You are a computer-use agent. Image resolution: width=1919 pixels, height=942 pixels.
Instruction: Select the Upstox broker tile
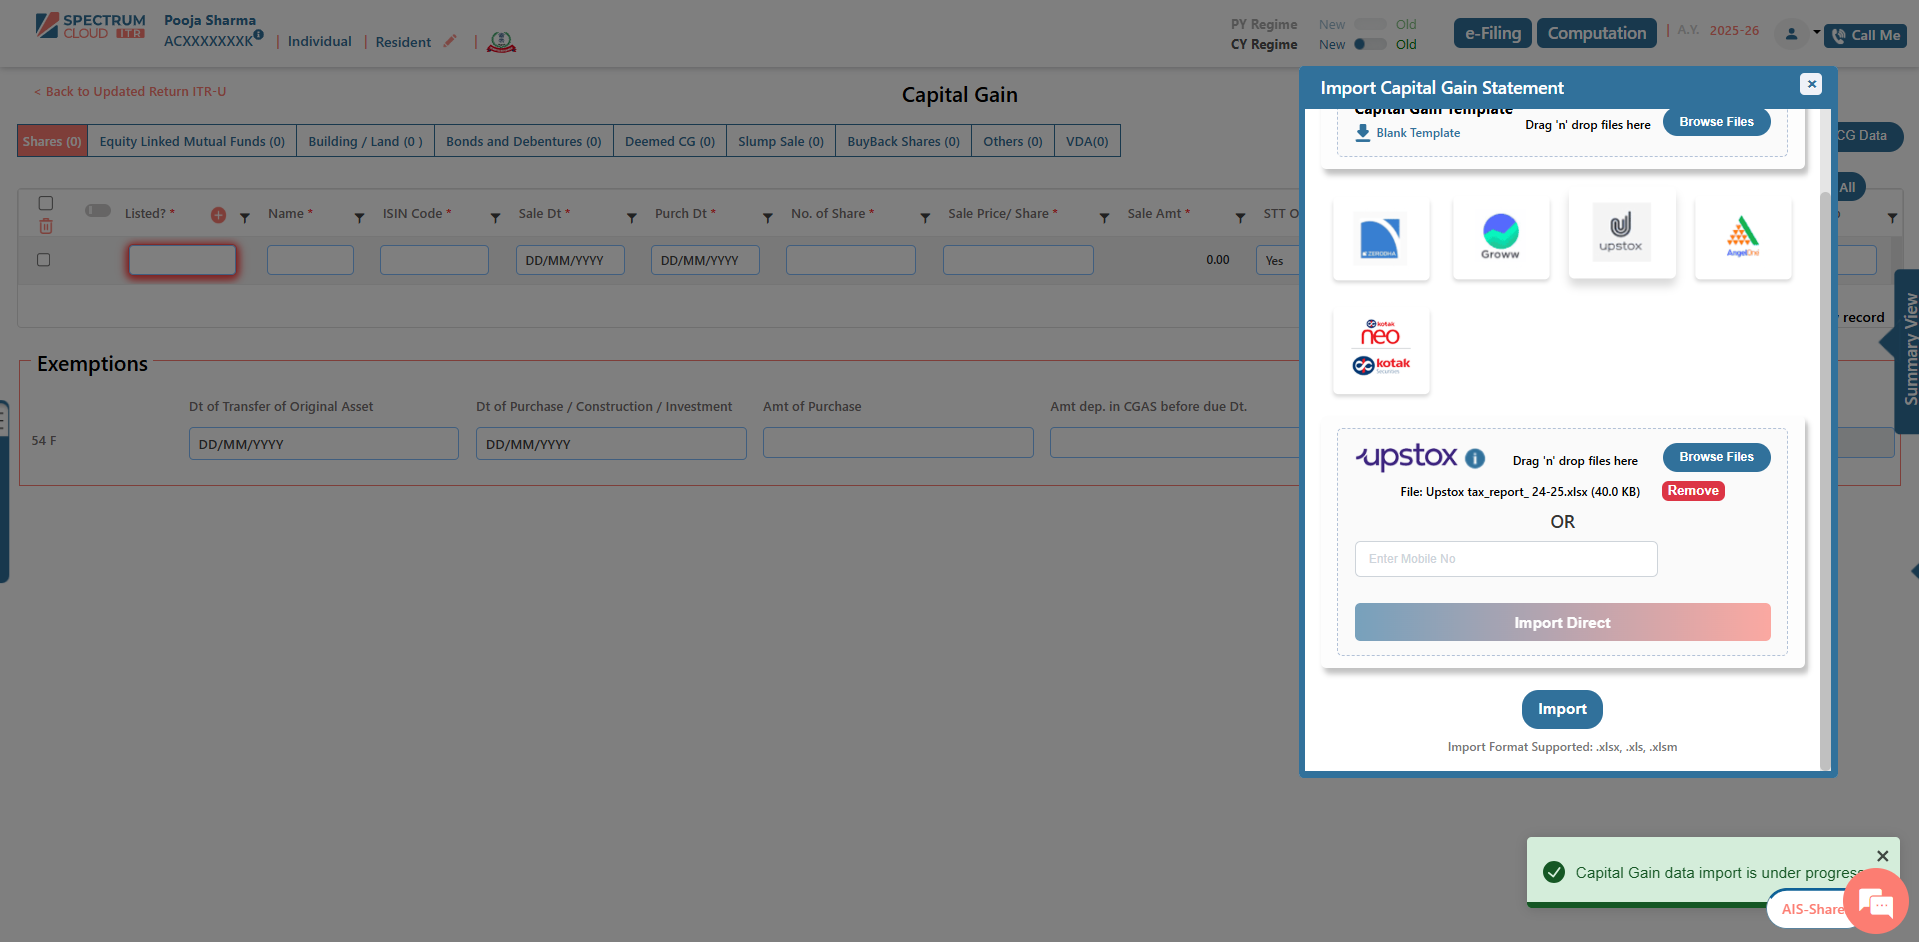coord(1621,234)
